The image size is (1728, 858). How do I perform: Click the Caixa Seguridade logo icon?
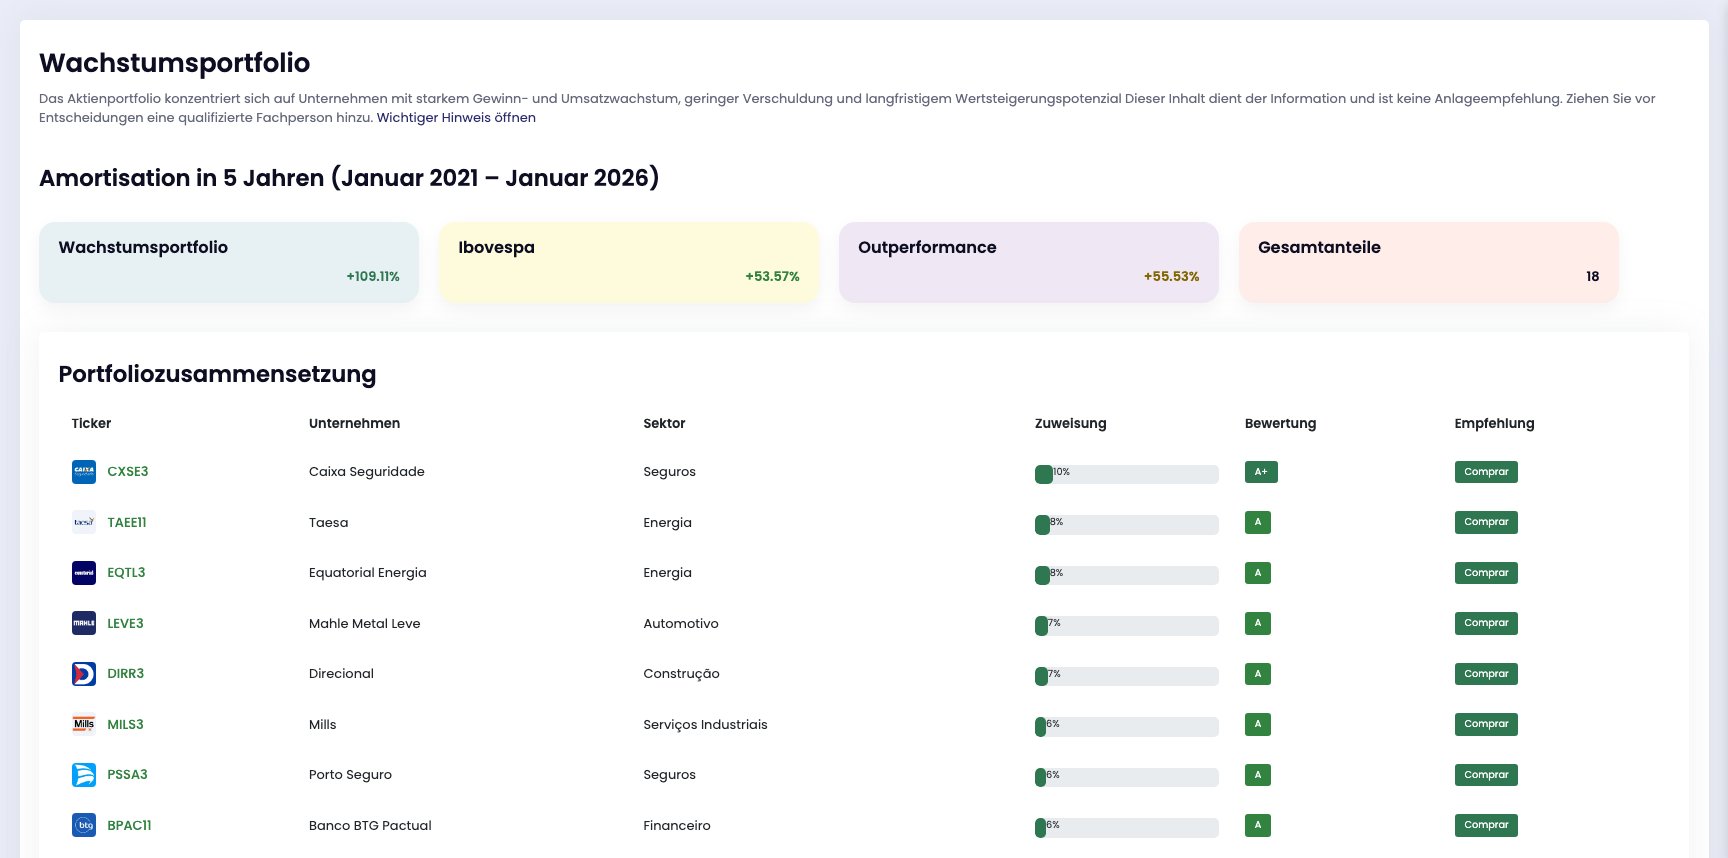point(84,472)
